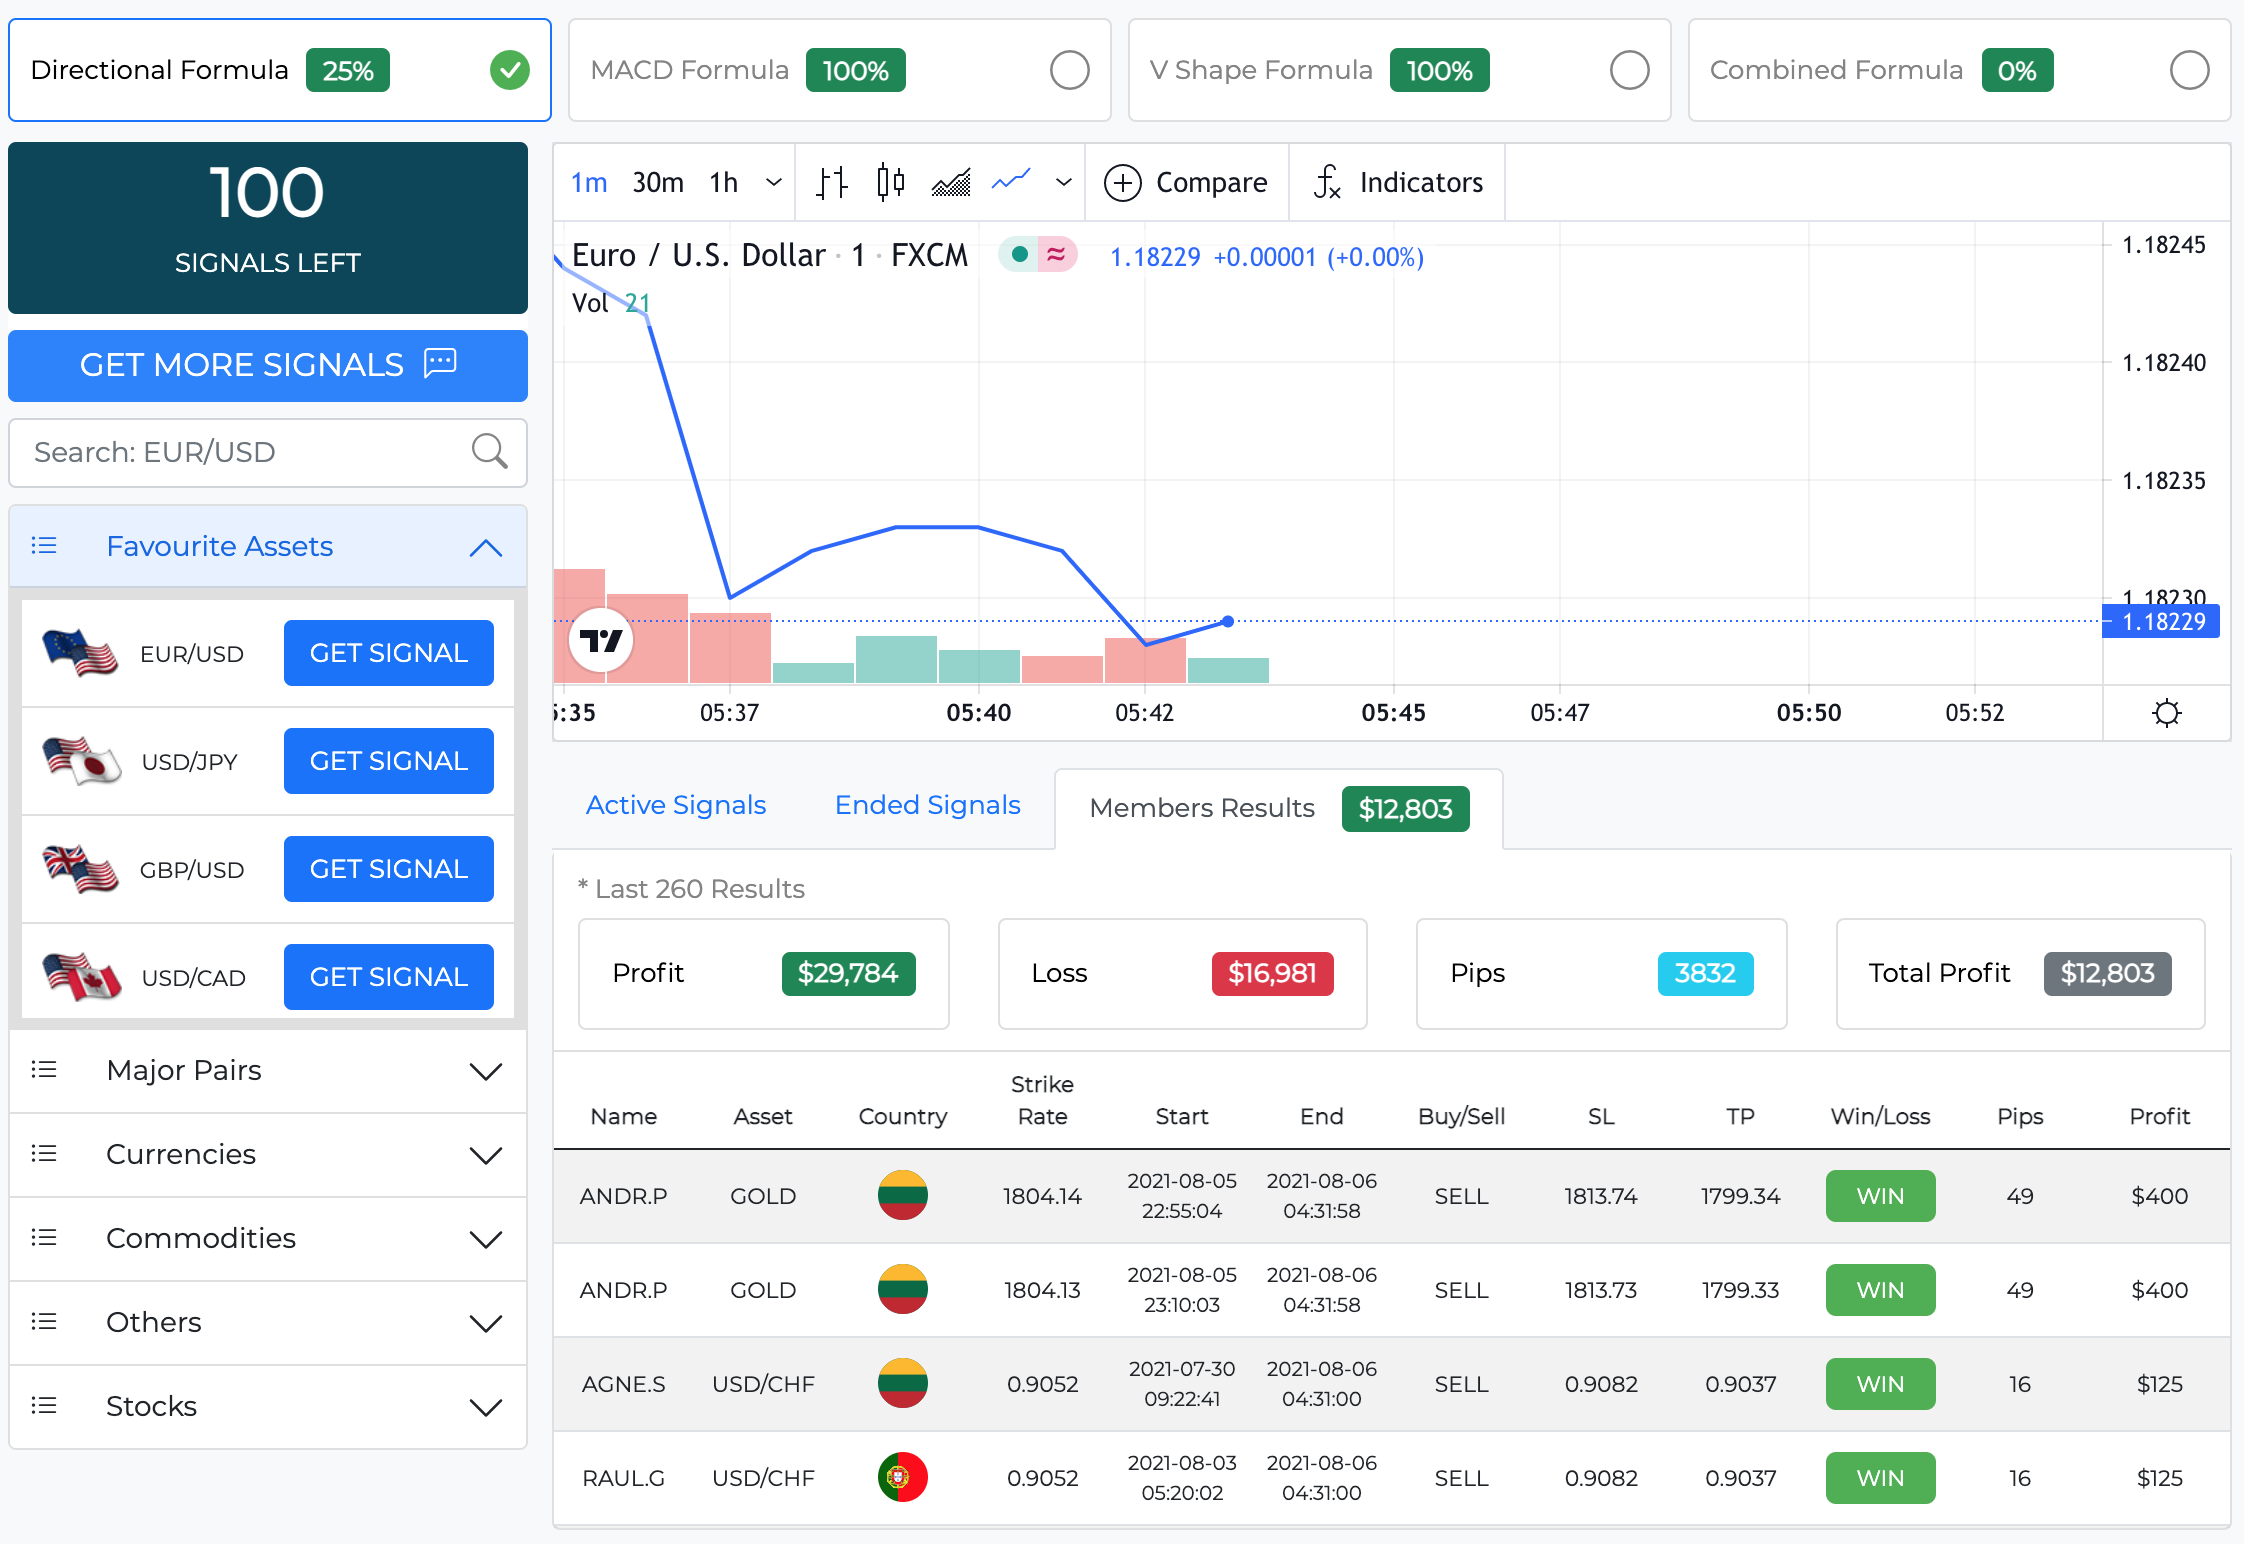Select the MACD Formula radio button
The image size is (2244, 1544).
[1070, 70]
